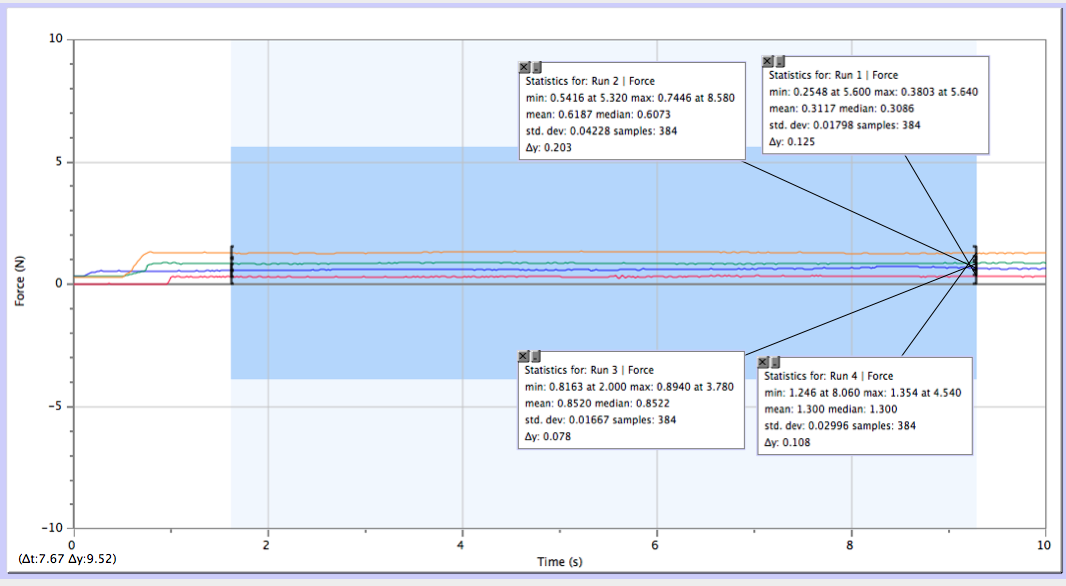Close the Run 2 Force statistics box

pos(523,67)
